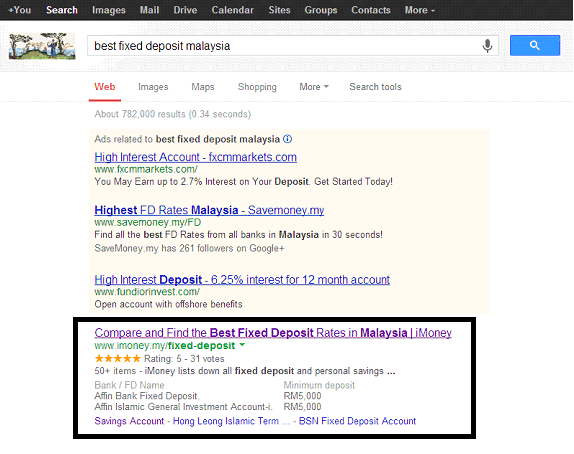Click the '50+ items - iMoney lists down' snippet
The height and width of the screenshot is (454, 574).
(x=245, y=371)
